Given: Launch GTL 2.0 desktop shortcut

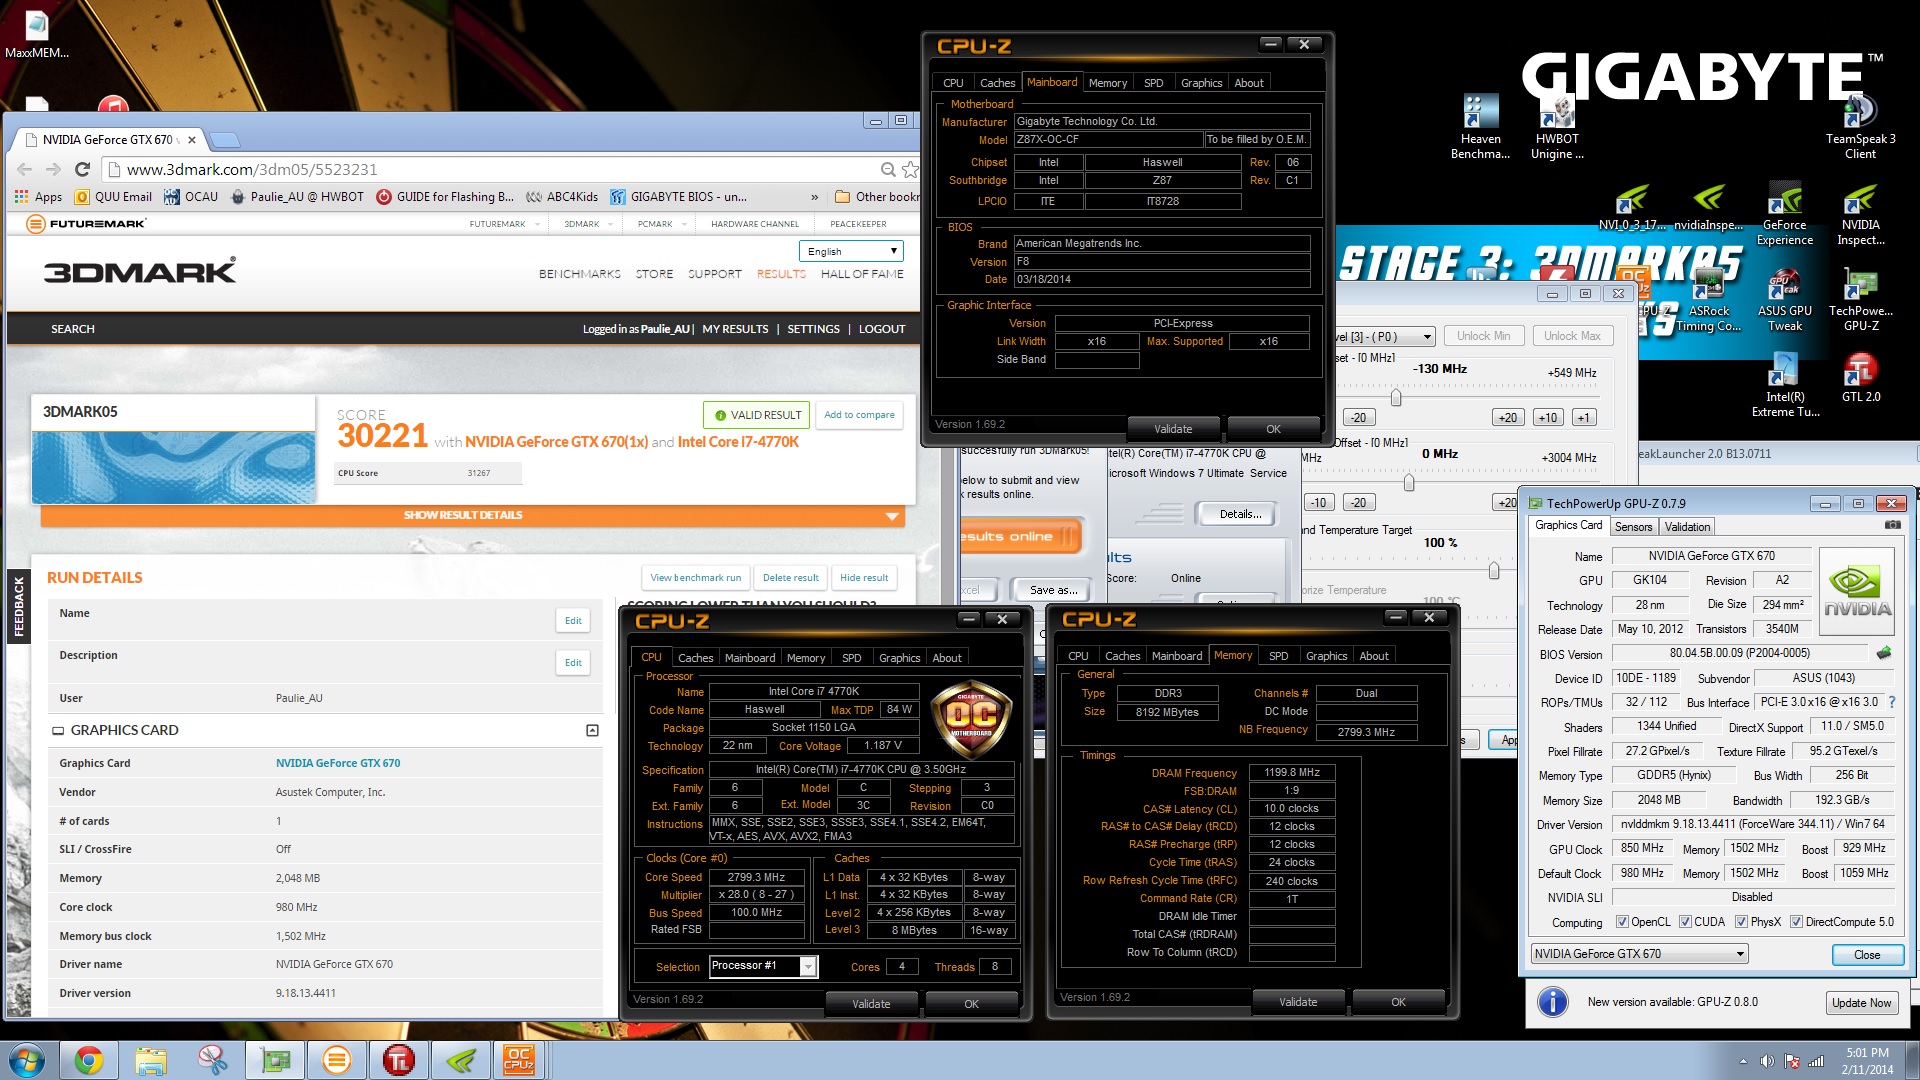Looking at the screenshot, I should [1861, 379].
